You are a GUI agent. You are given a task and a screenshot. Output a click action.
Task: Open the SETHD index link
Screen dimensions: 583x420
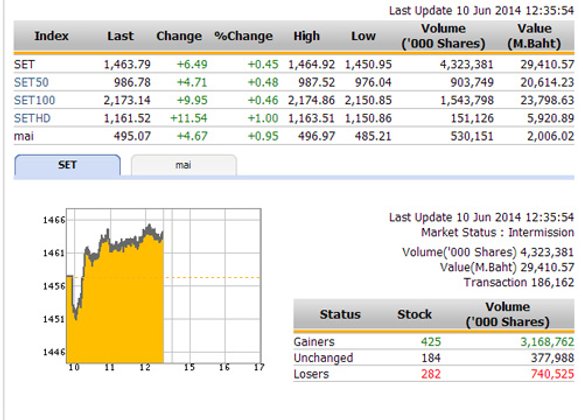tap(32, 118)
